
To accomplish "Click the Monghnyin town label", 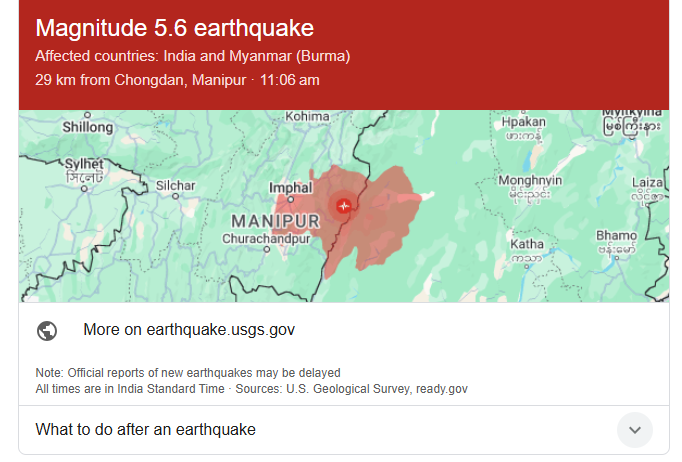I will [x=532, y=181].
